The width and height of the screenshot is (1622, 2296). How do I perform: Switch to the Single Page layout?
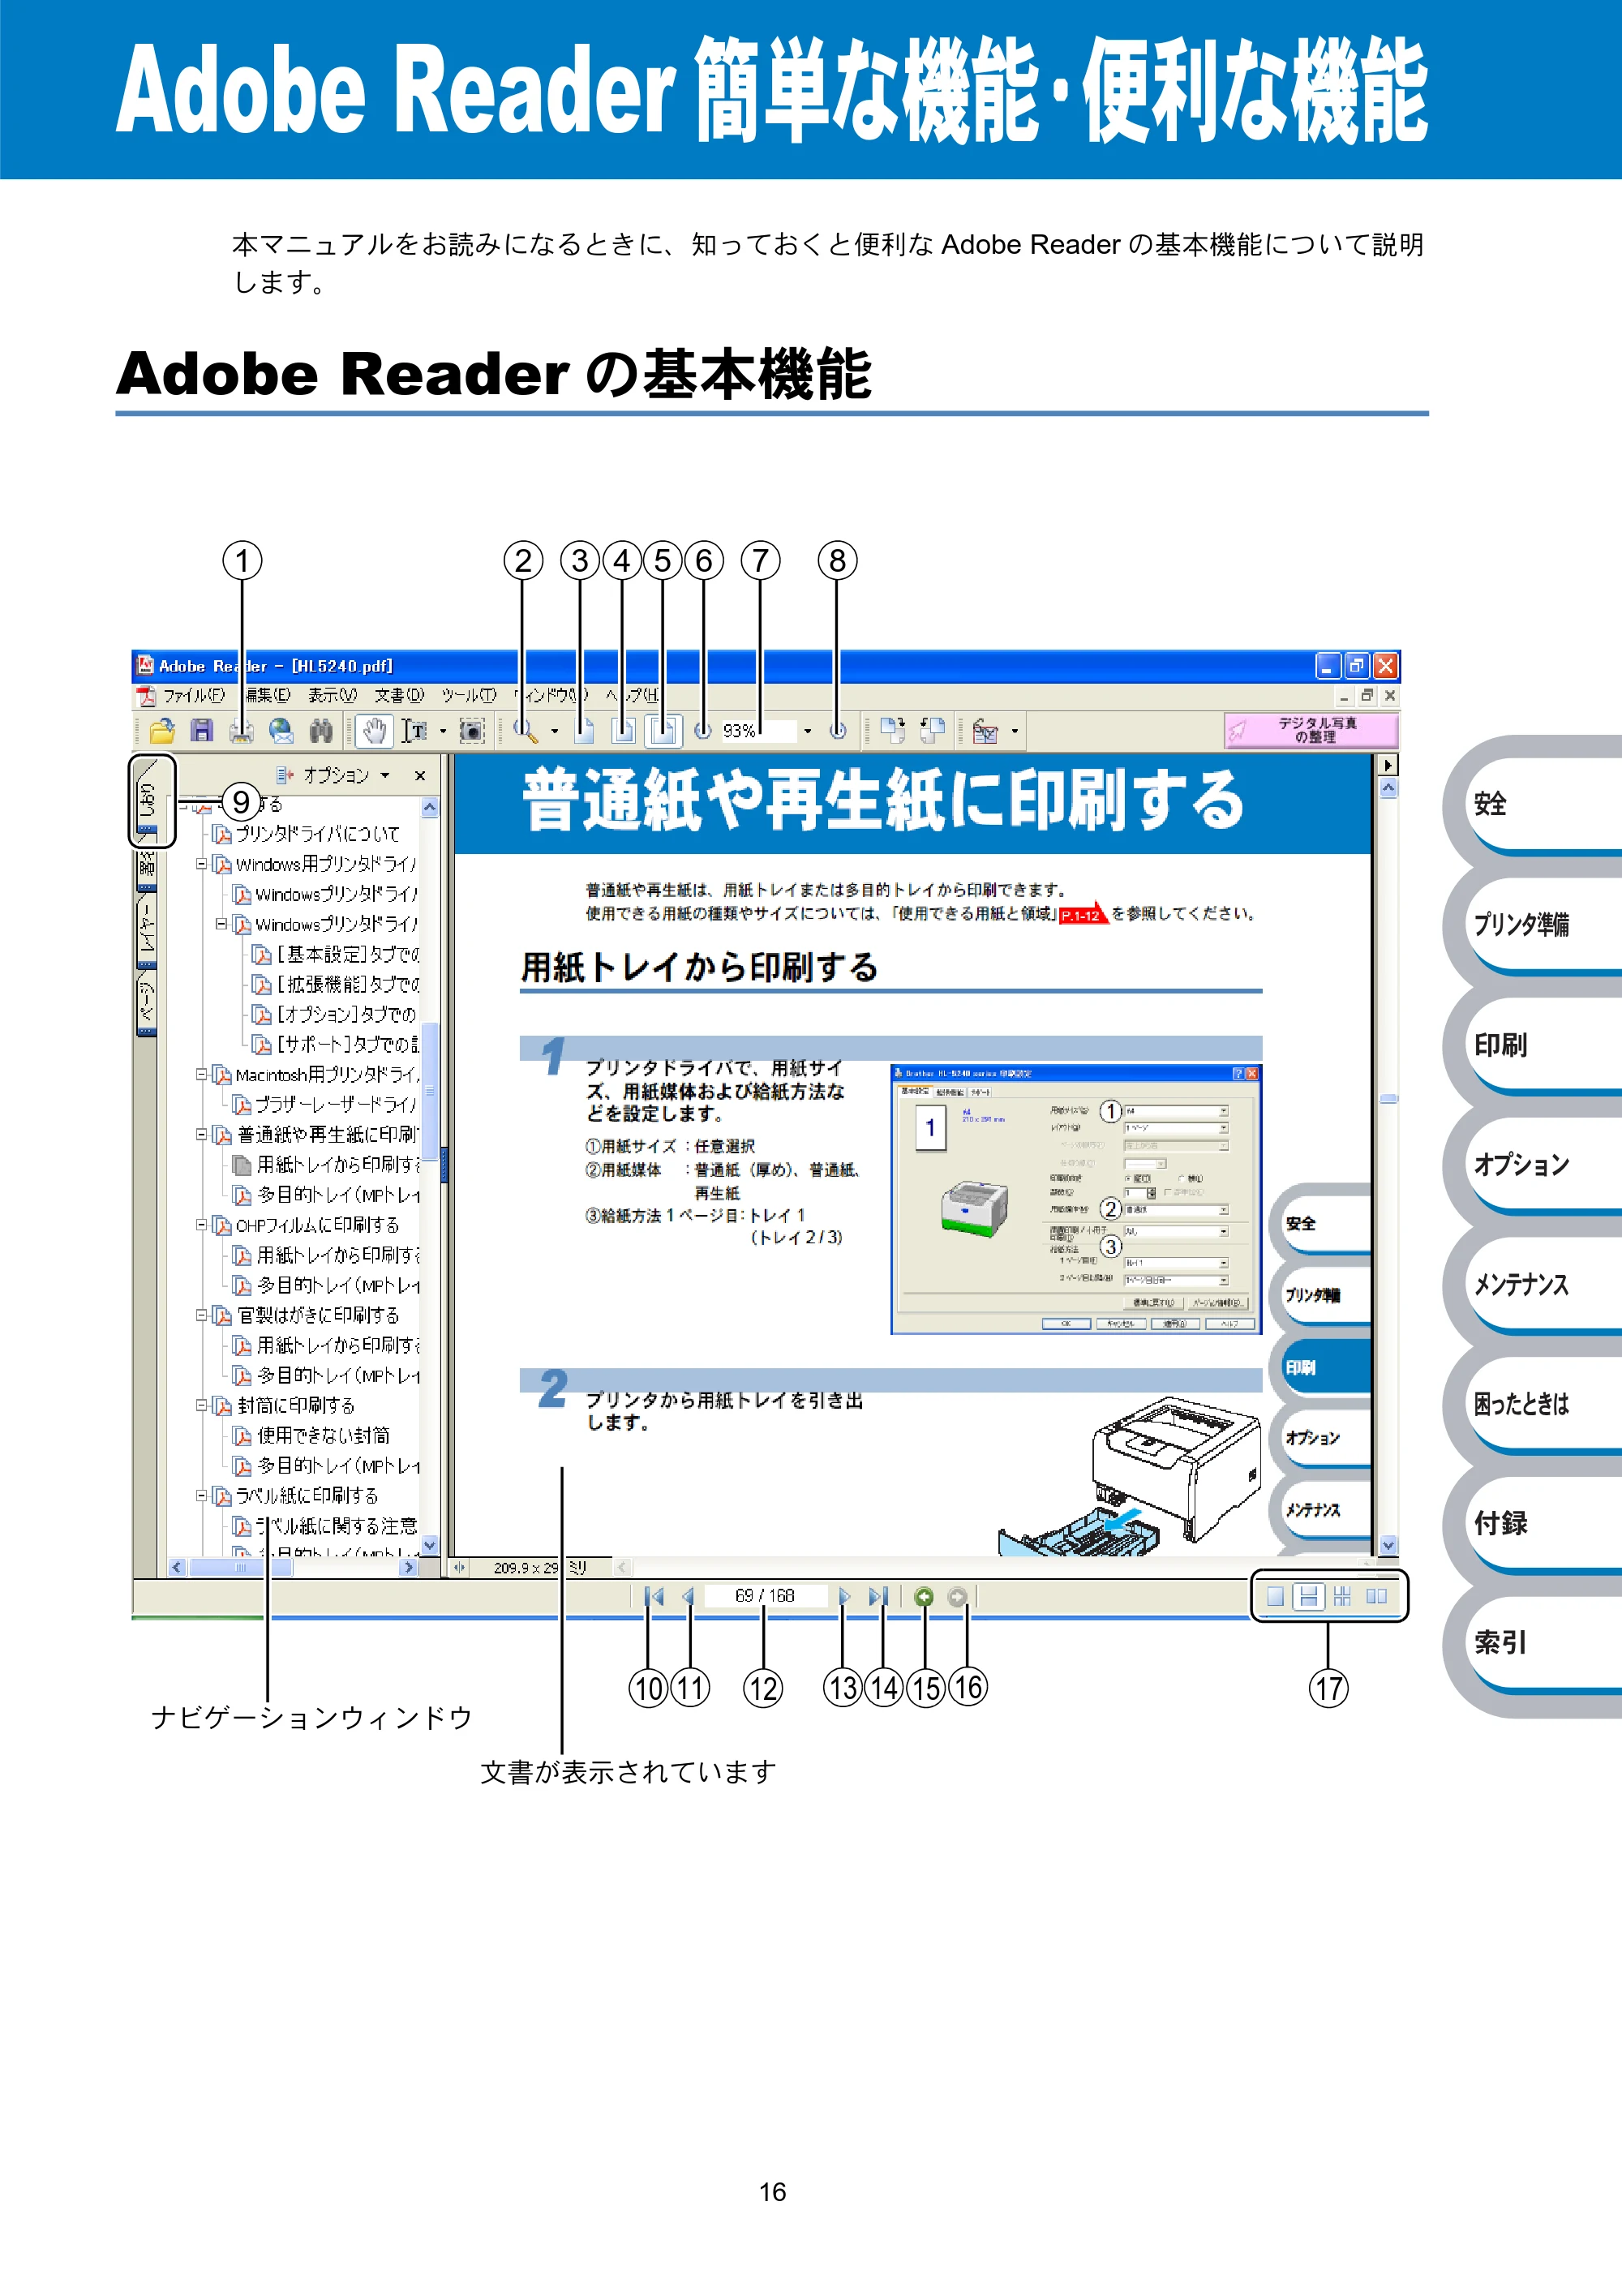pyautogui.click(x=1275, y=1596)
